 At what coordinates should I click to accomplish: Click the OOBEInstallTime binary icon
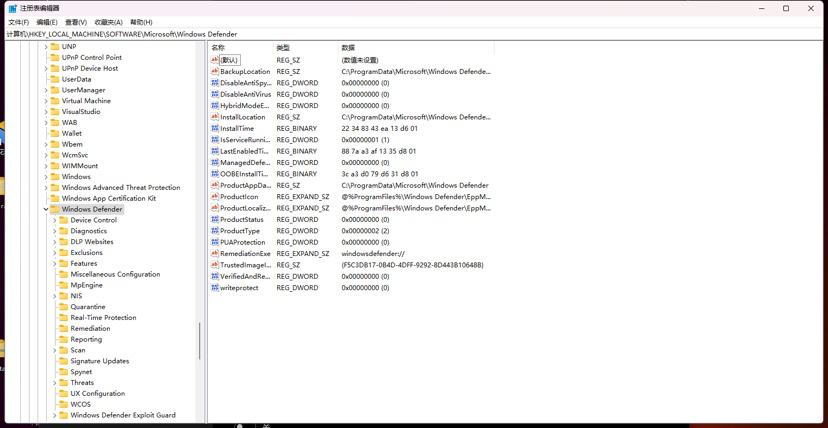pyautogui.click(x=214, y=174)
